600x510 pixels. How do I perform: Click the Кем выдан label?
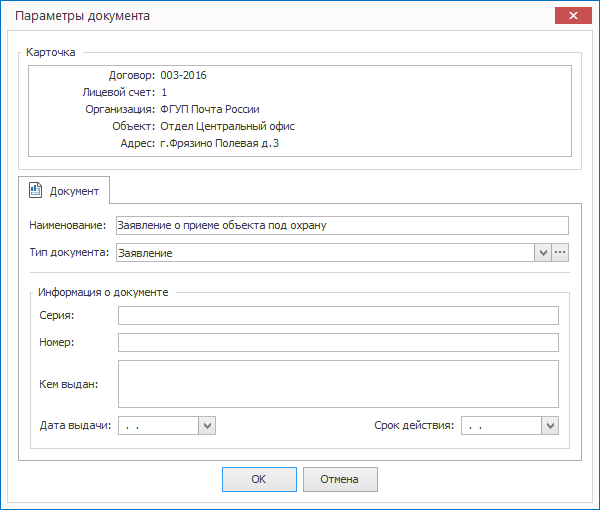(68, 384)
